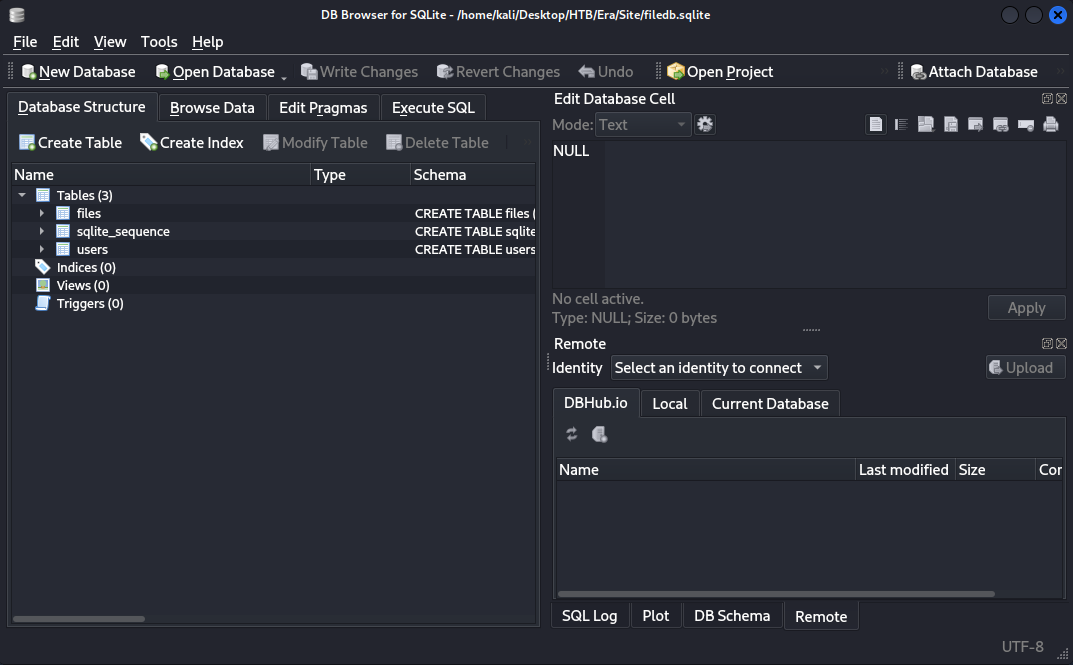This screenshot has width=1073, height=665.
Task: Collapse the Tables (3) tree group
Action: click(x=22, y=195)
